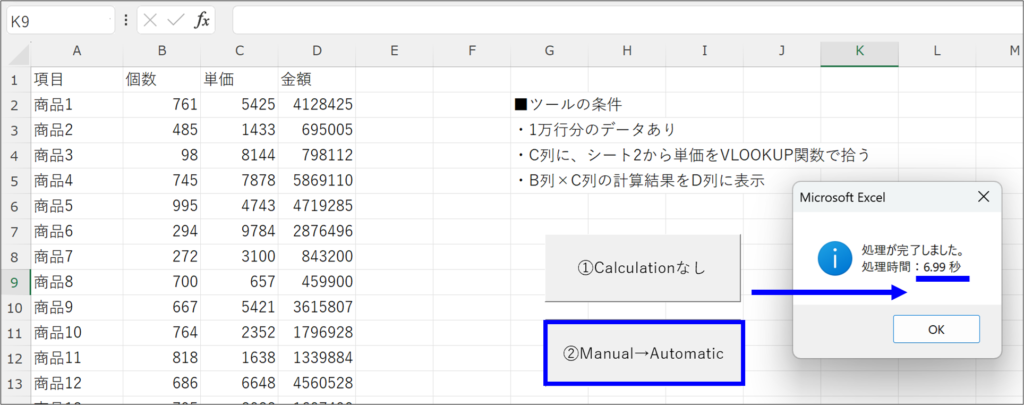Click the 金額 header cell
Screen dimensions: 1024x405
(x=317, y=80)
